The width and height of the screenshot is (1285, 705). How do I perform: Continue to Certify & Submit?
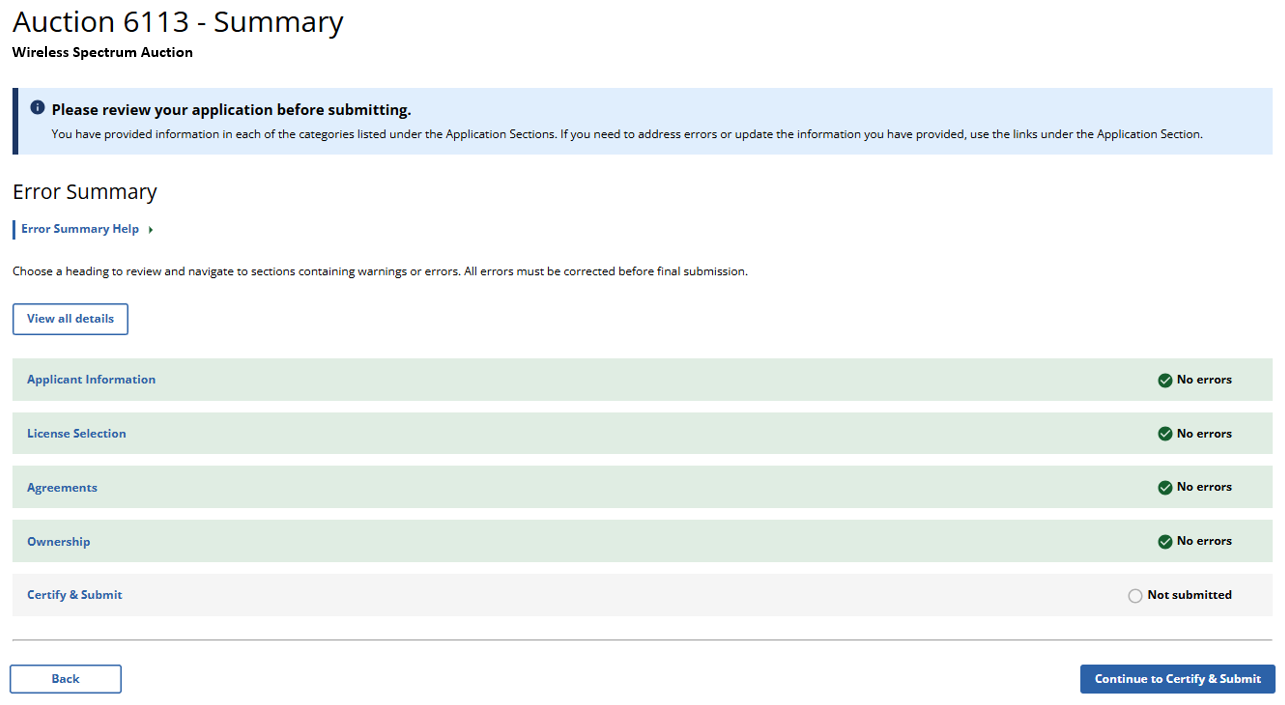click(1177, 679)
